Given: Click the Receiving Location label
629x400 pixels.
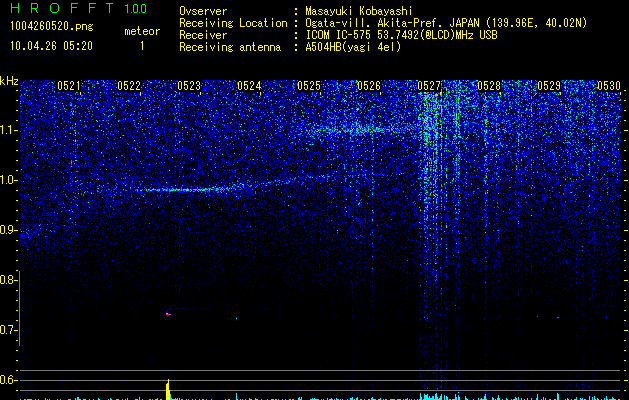Looking at the screenshot, I should tap(233, 23).
